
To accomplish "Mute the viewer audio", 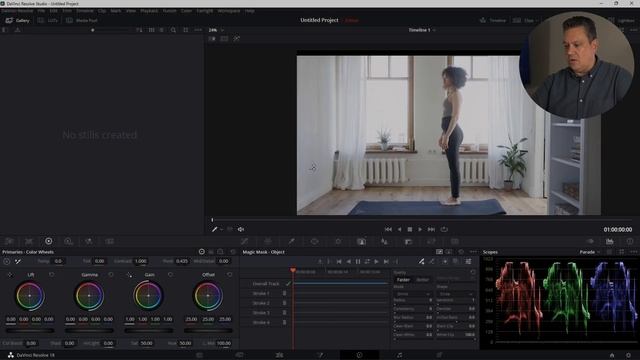I will (241, 229).
